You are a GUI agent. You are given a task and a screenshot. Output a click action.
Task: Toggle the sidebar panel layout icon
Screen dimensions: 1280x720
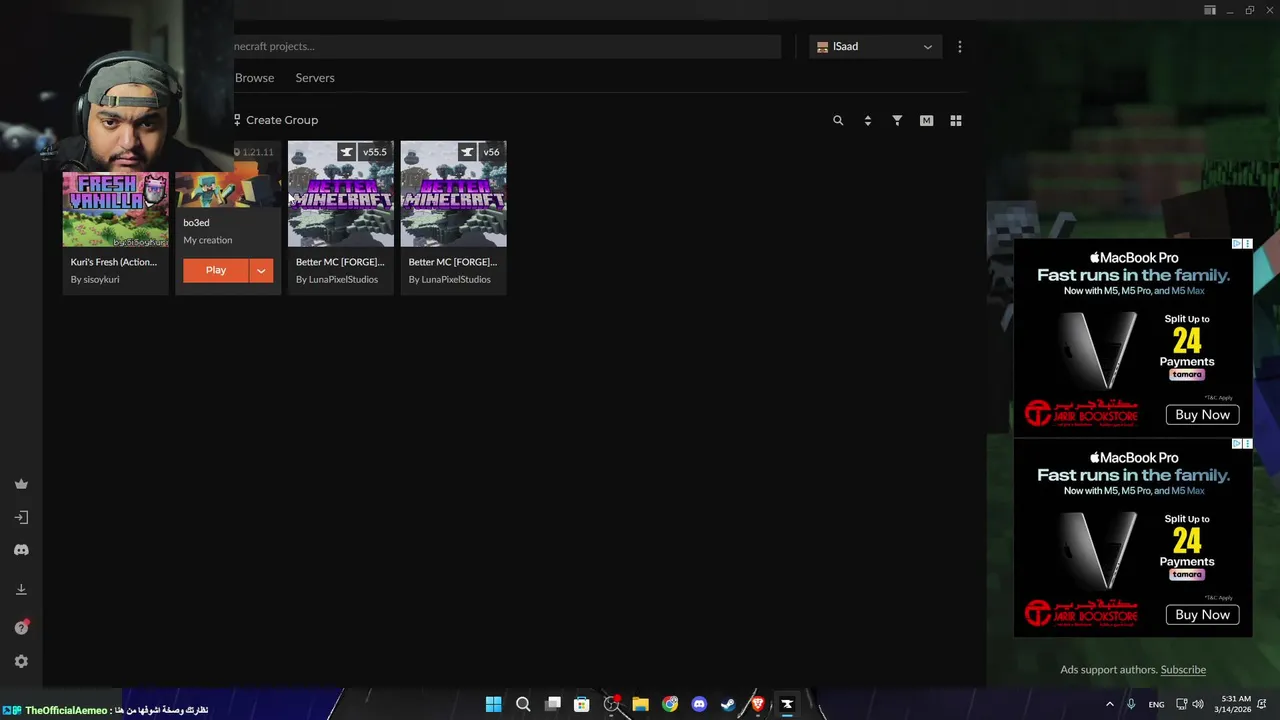[x=1210, y=10]
